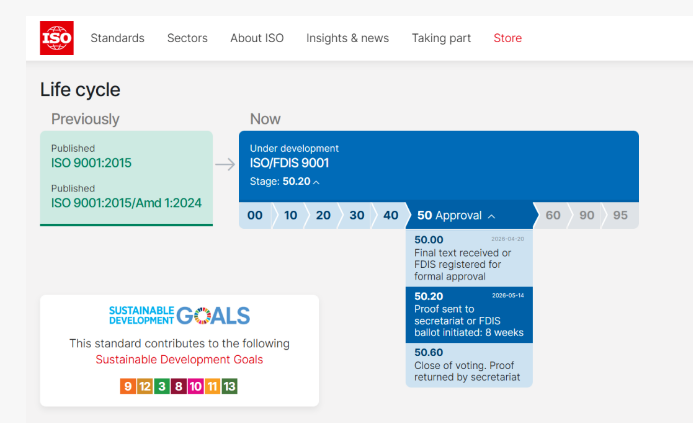Select the 50.20 substage entry
Image resolution: width=693 pixels, height=423 pixels.
469,315
